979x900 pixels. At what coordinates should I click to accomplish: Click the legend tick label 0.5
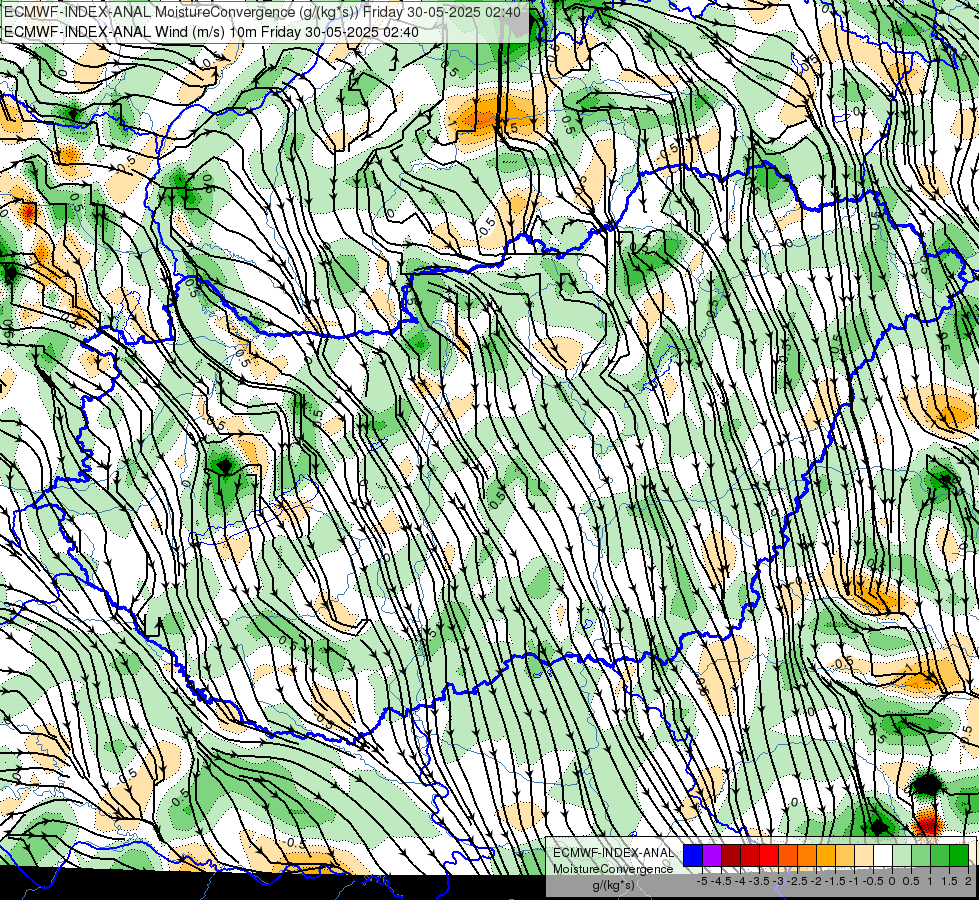911,881
